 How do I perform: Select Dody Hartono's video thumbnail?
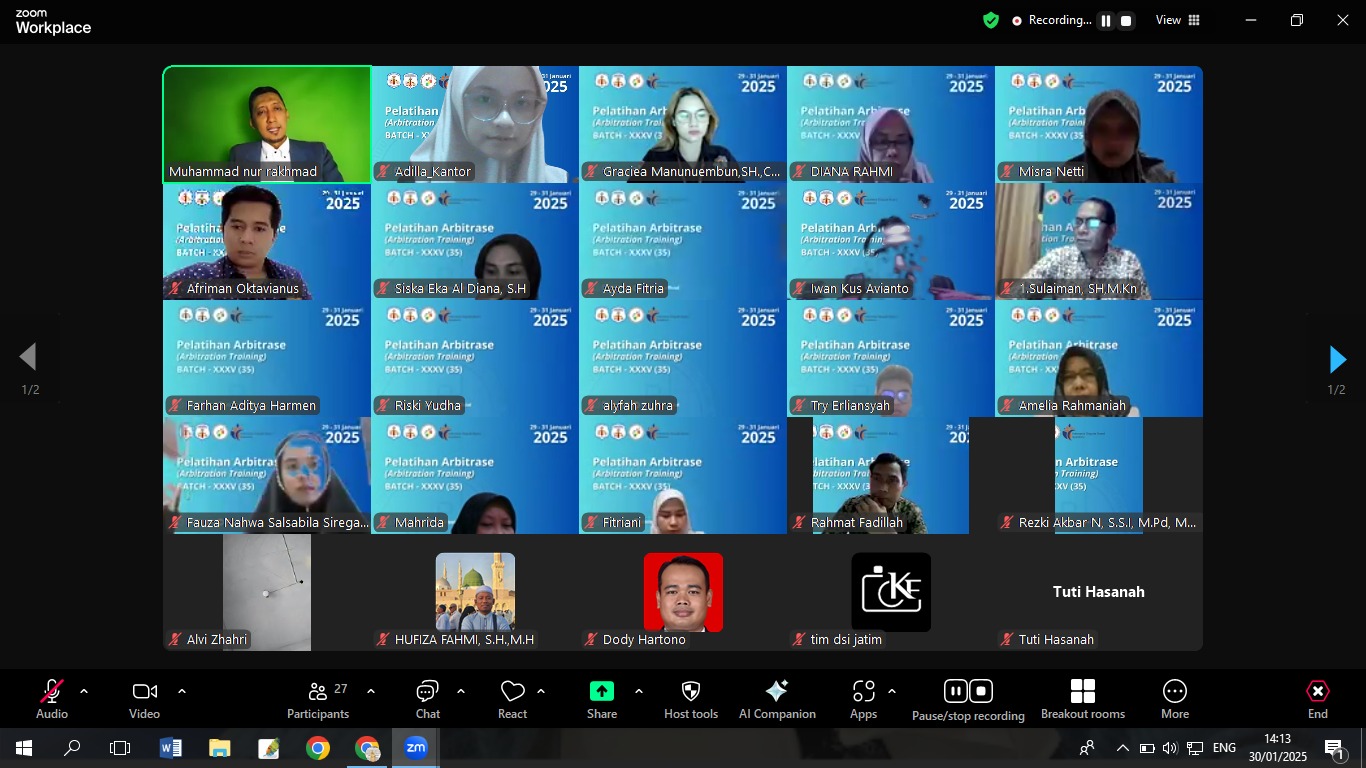pyautogui.click(x=683, y=592)
